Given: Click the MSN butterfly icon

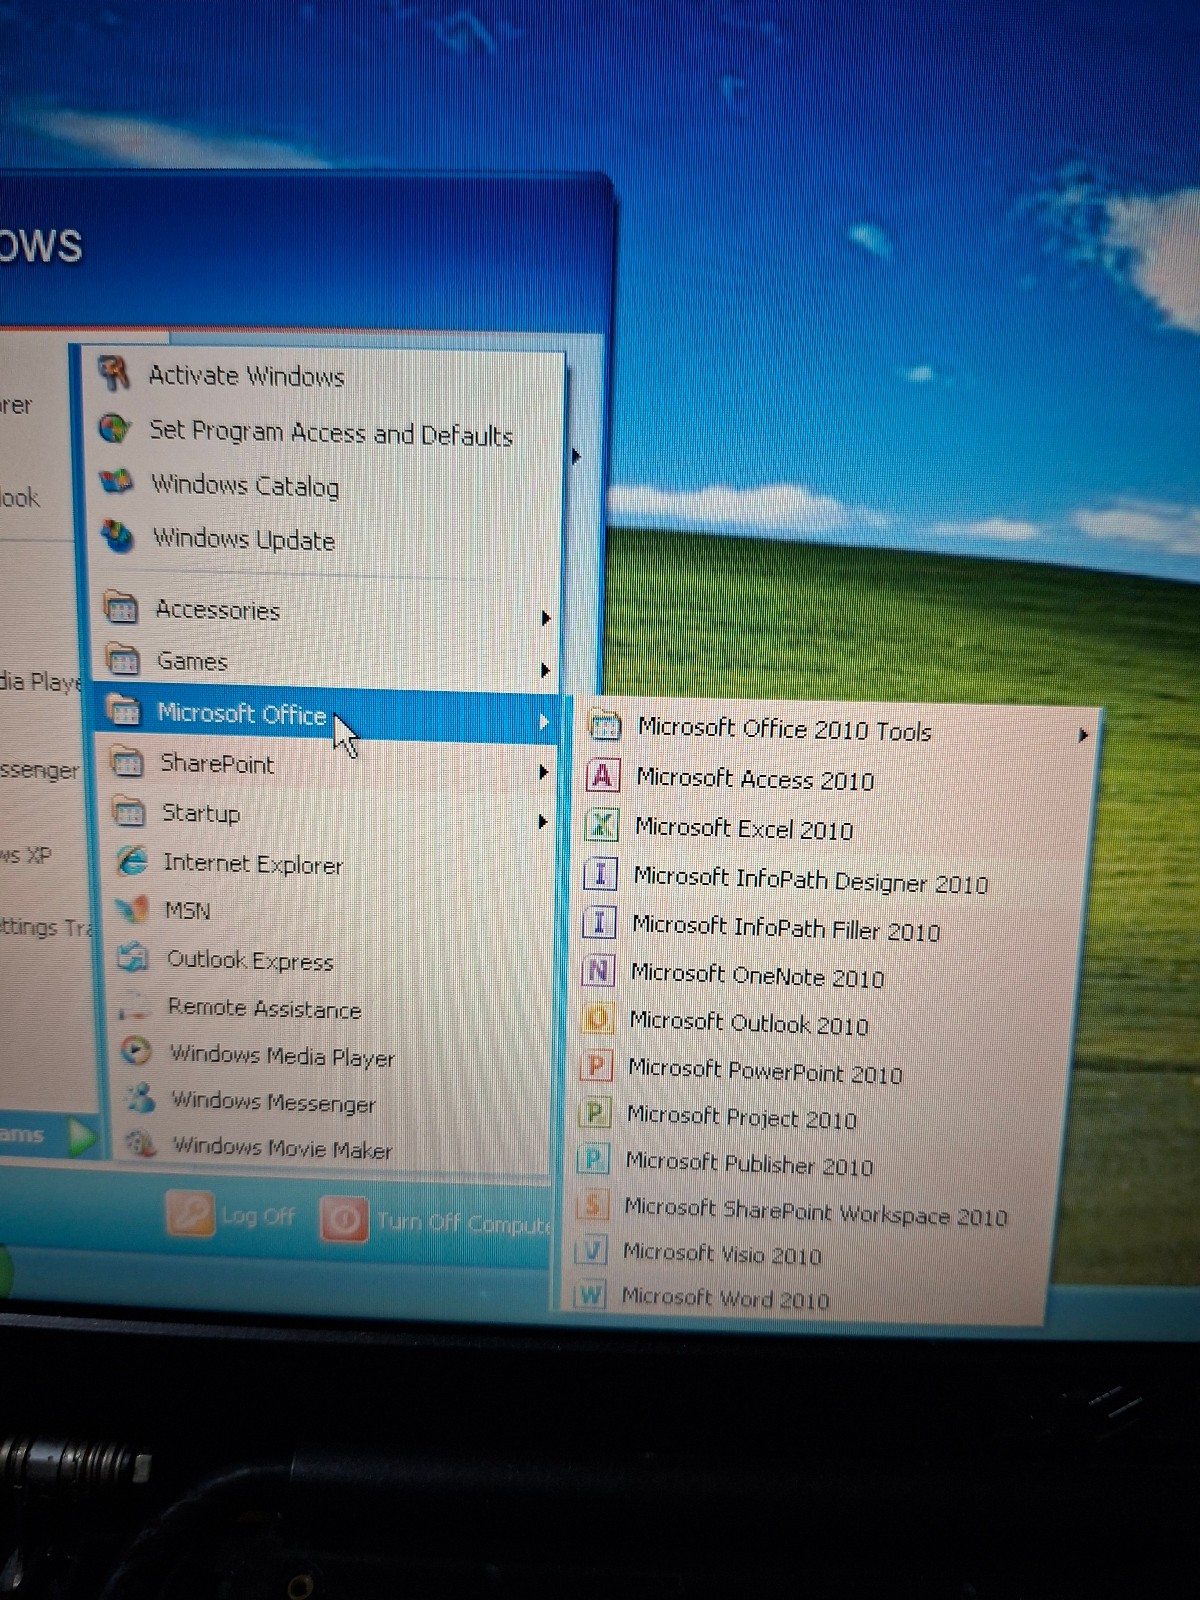Looking at the screenshot, I should (132, 908).
